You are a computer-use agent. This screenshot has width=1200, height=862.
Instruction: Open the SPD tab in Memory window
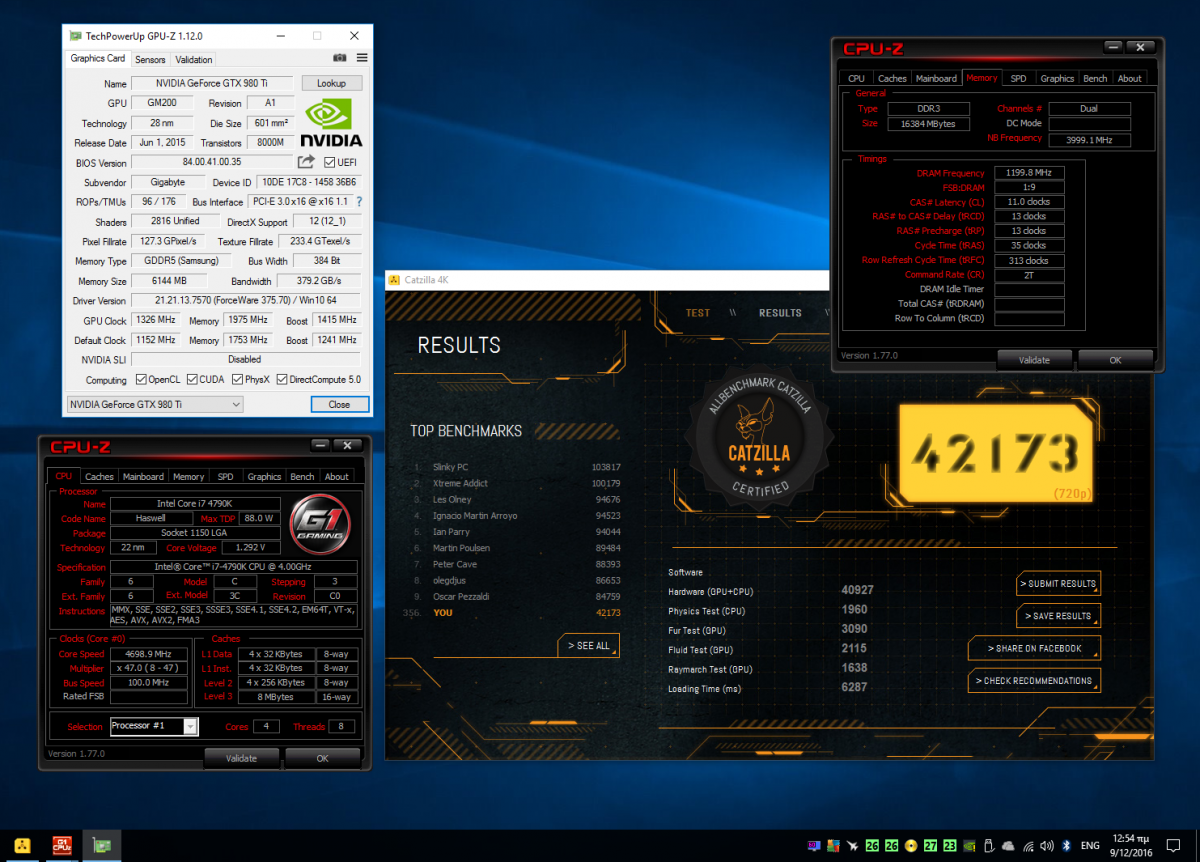pos(1018,78)
